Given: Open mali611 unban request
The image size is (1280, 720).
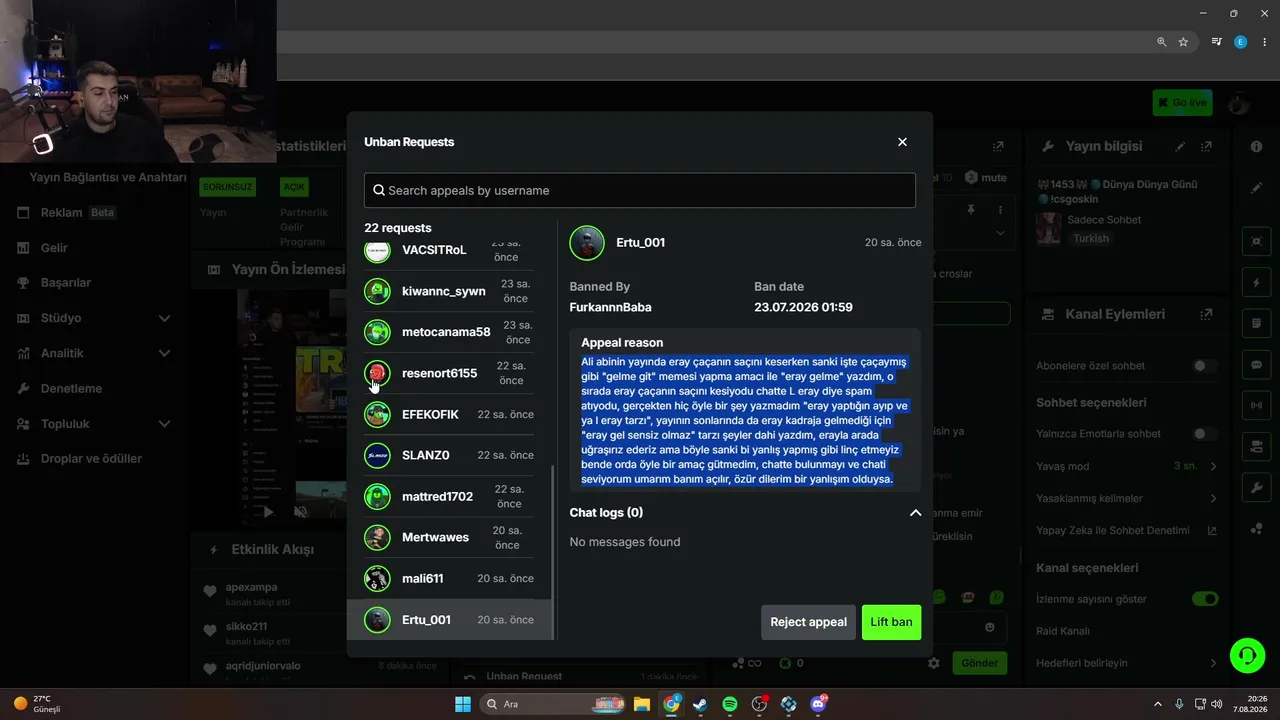Looking at the screenshot, I should tap(448, 578).
